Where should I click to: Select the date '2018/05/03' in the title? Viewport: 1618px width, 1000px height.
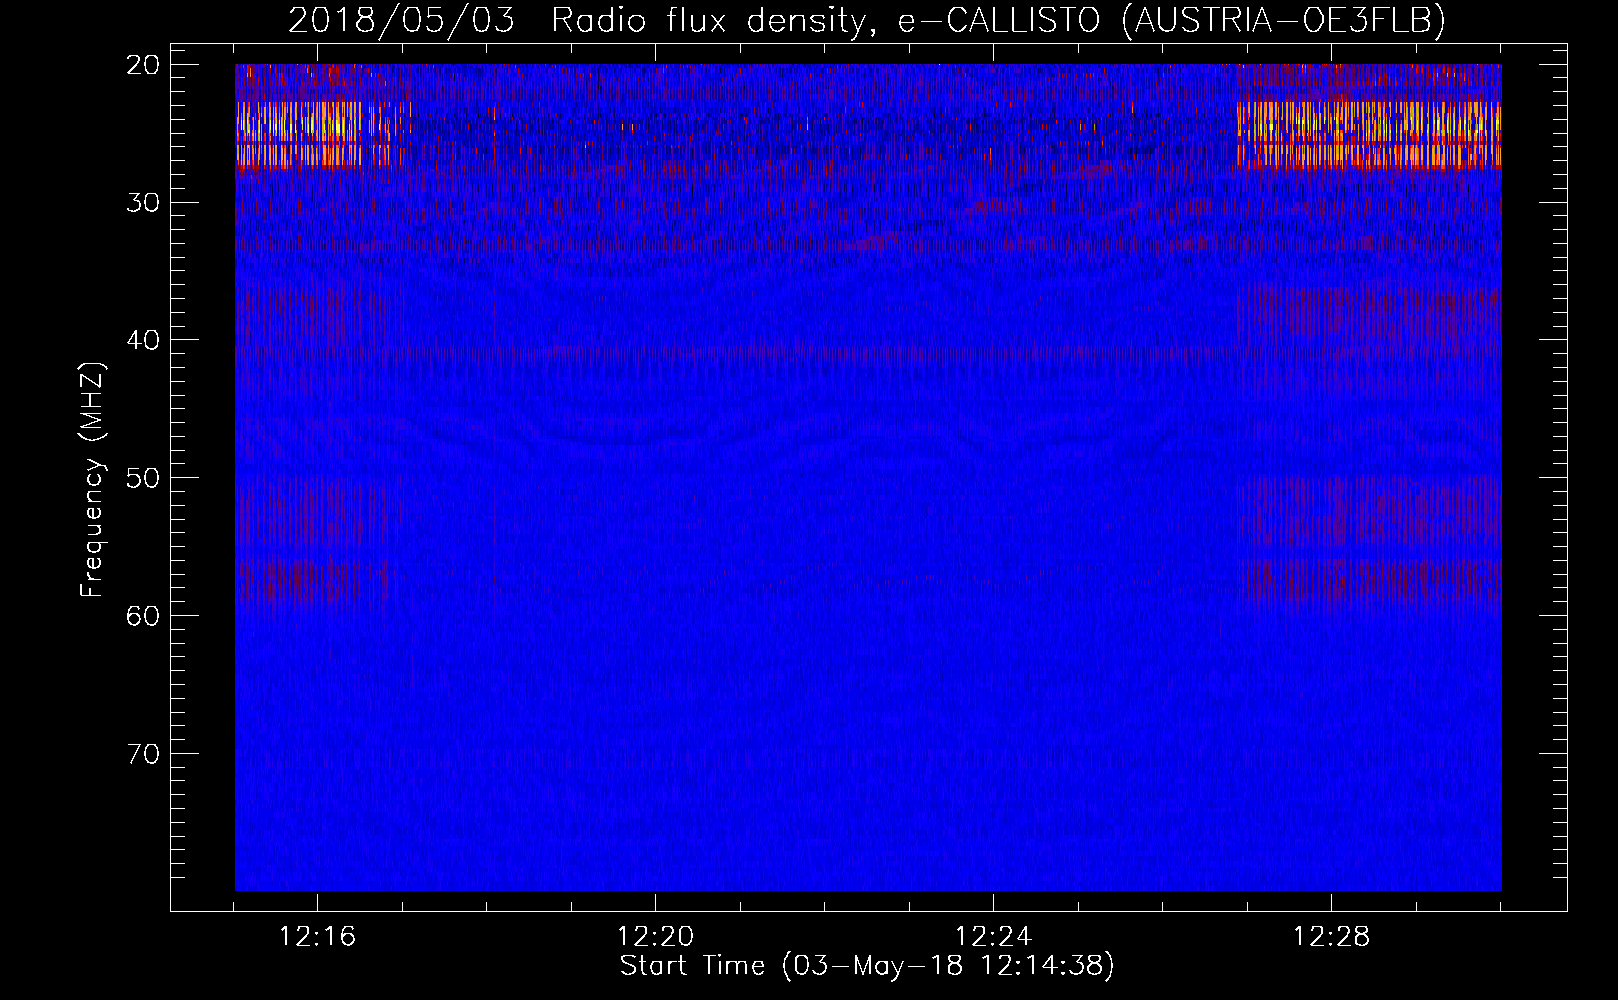[x=401, y=20]
